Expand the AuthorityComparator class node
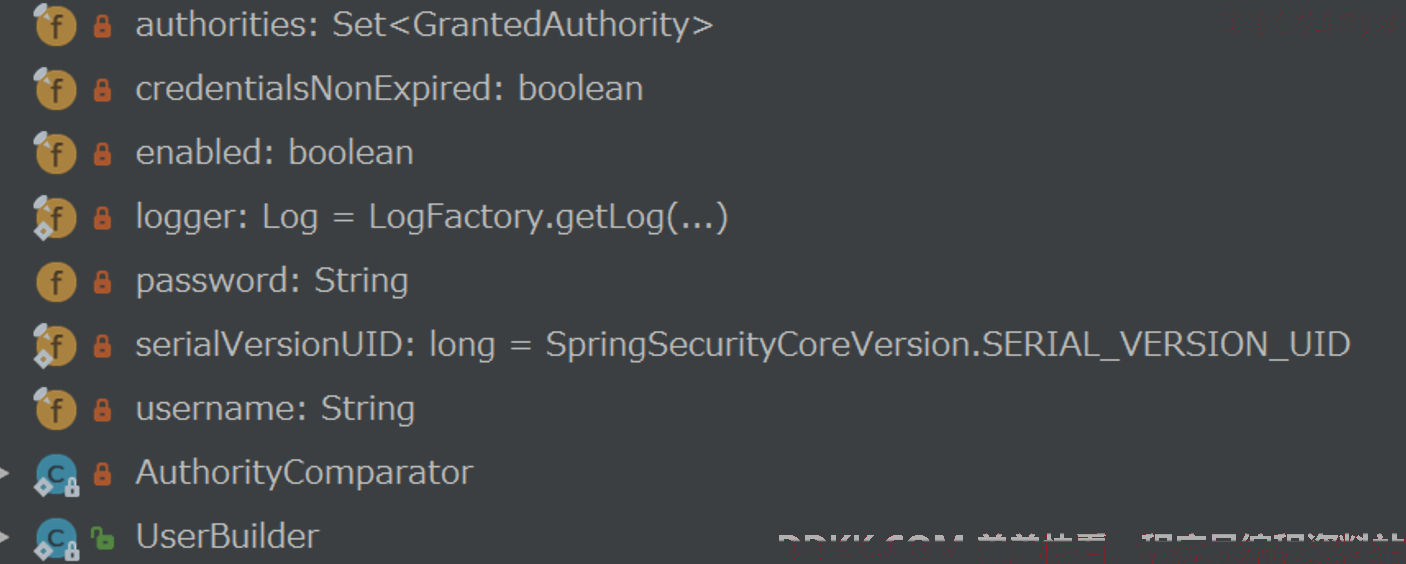1406x564 pixels. pyautogui.click(x=5, y=472)
